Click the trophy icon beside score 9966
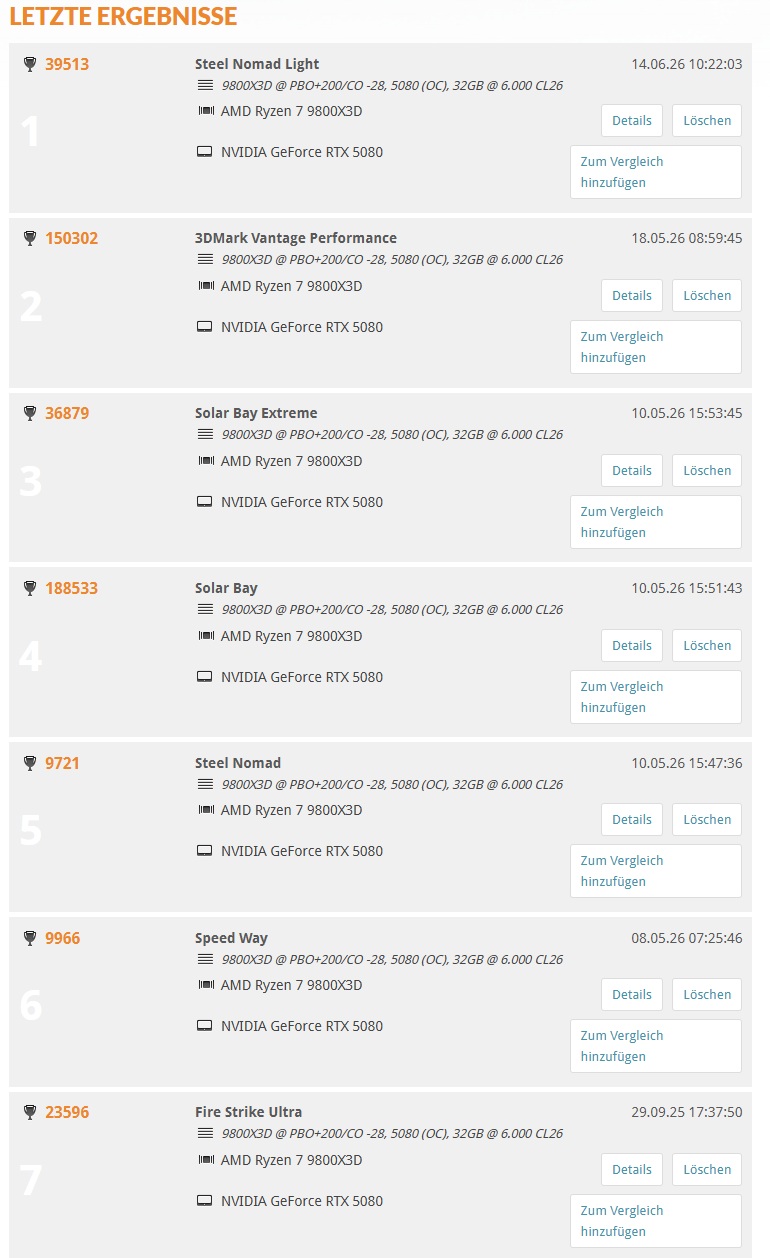 coord(30,938)
